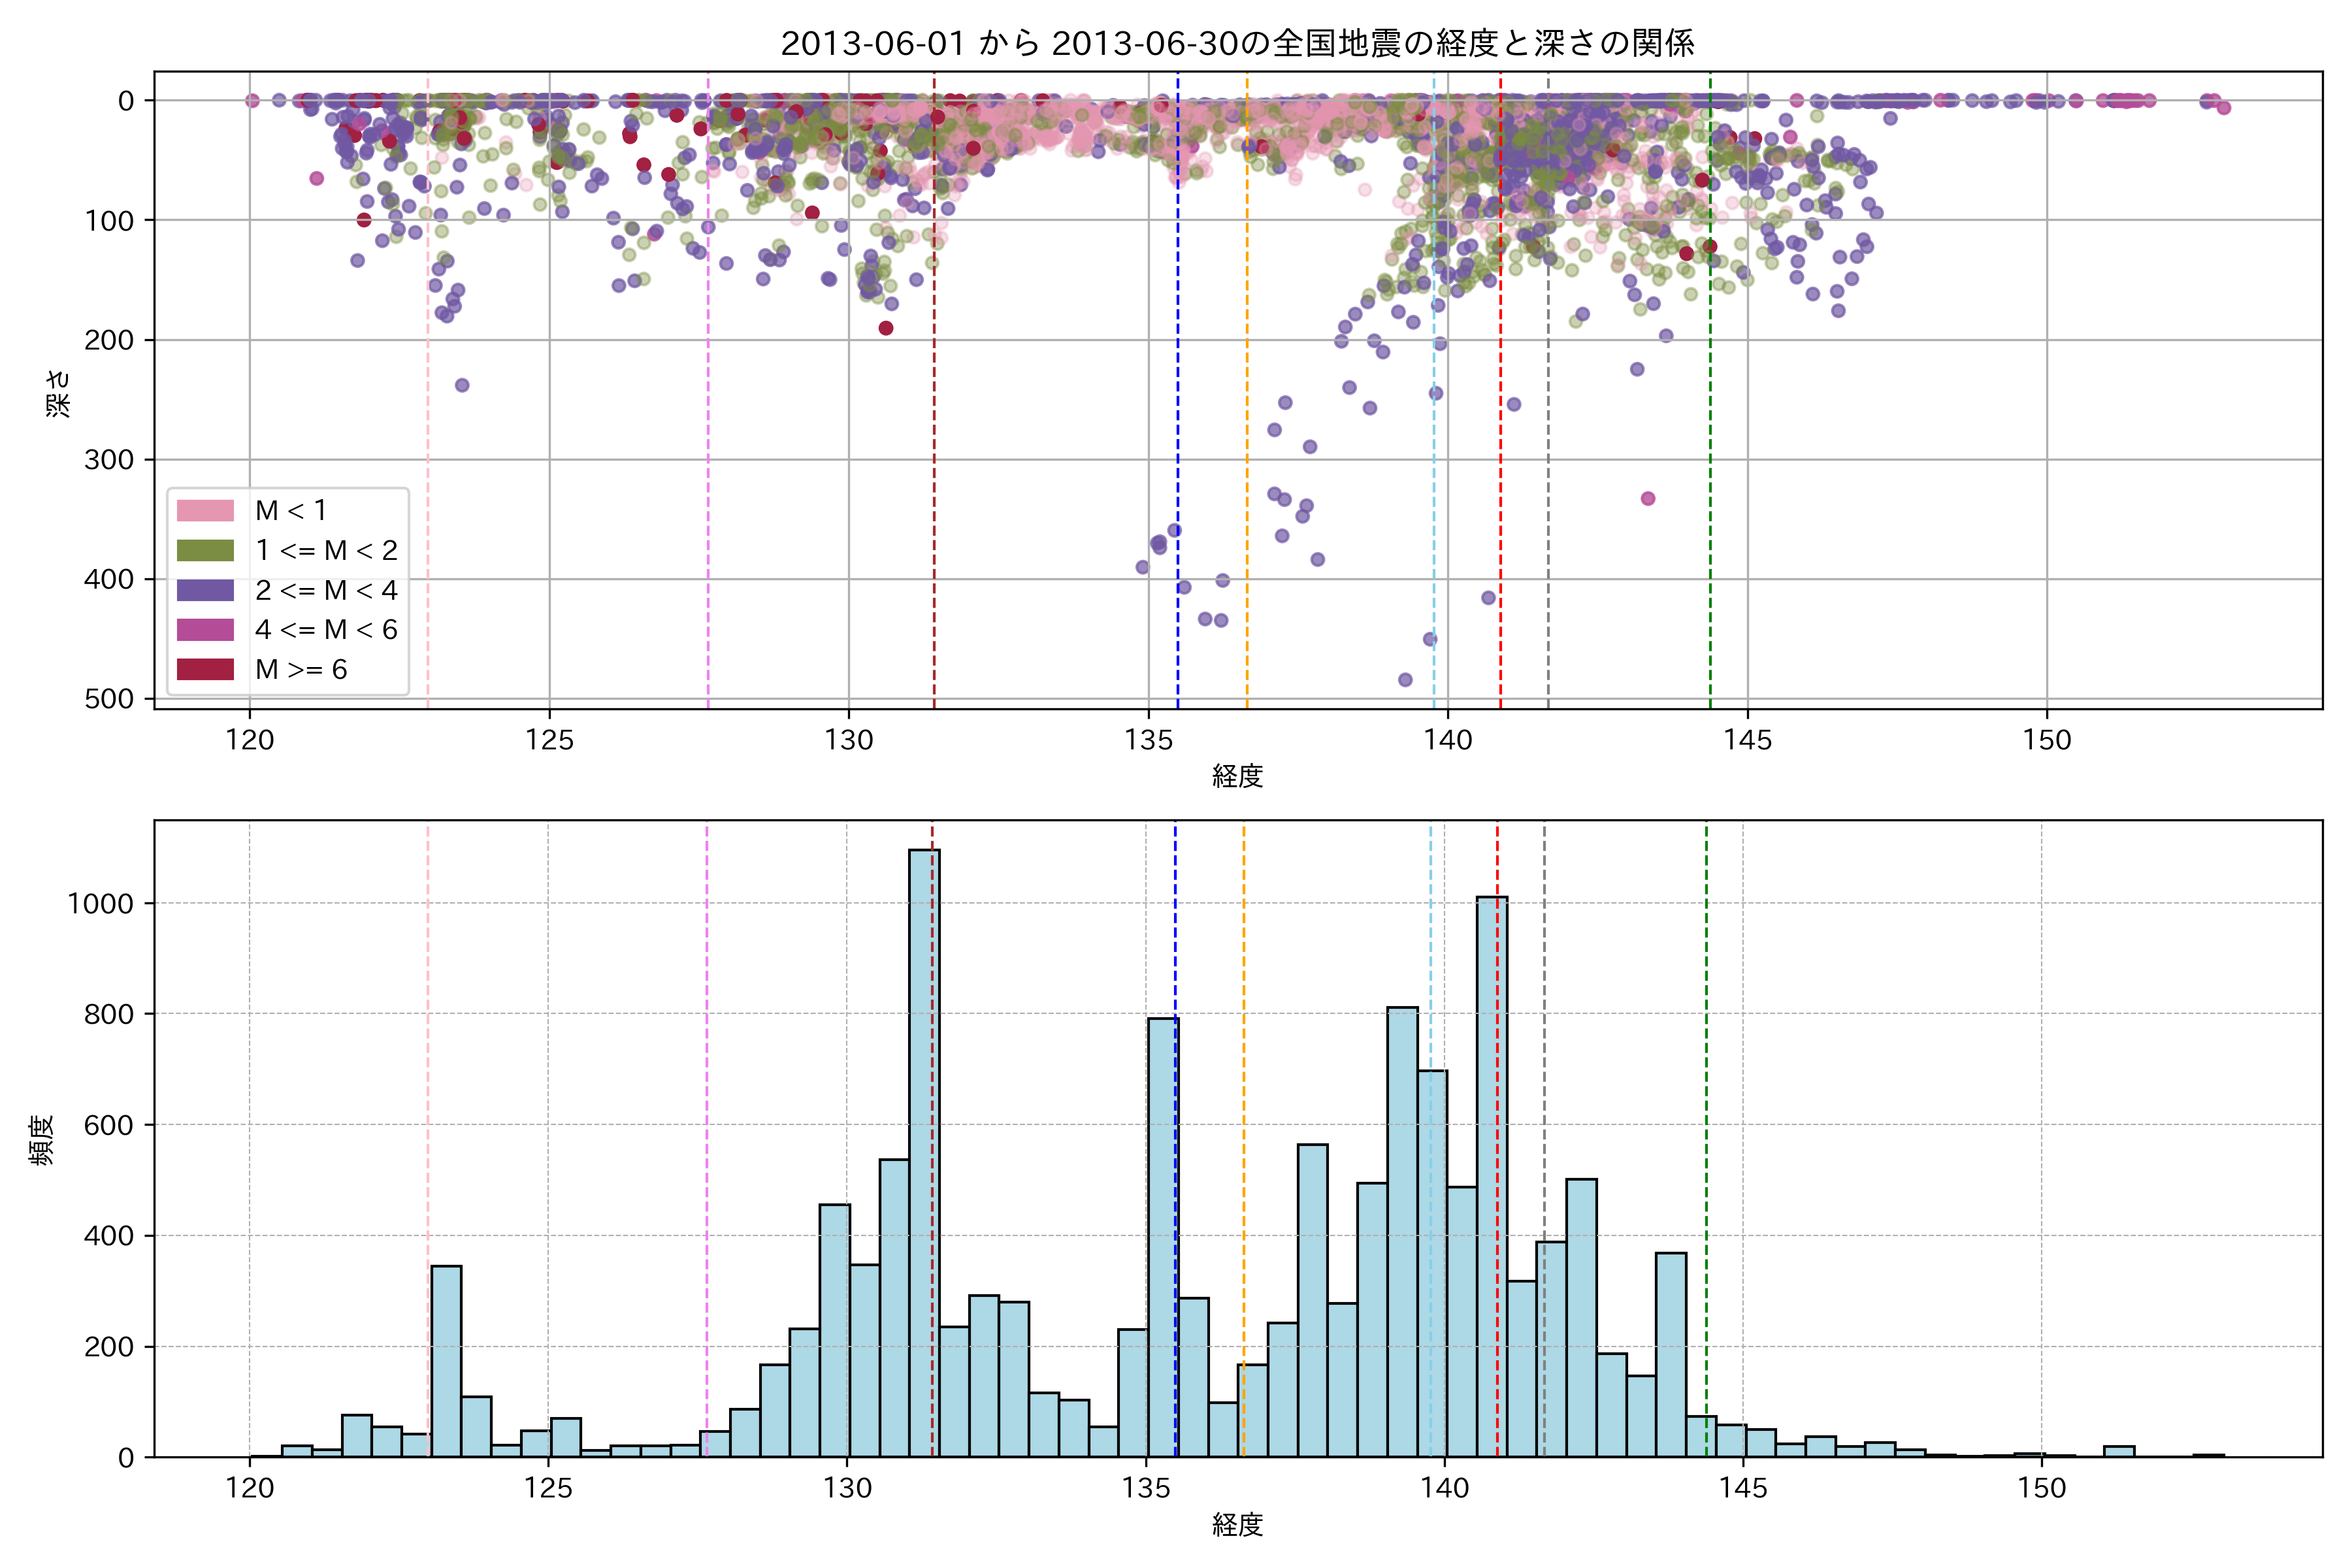Click the 1000 tick label on frequency axis

[x=100, y=904]
